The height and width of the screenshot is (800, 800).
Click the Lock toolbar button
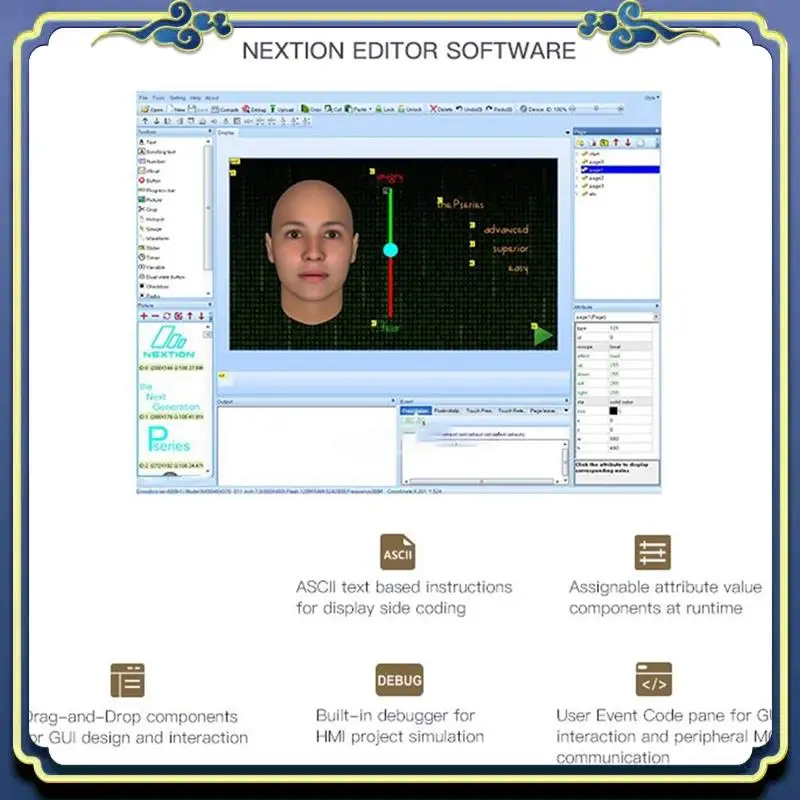385,109
